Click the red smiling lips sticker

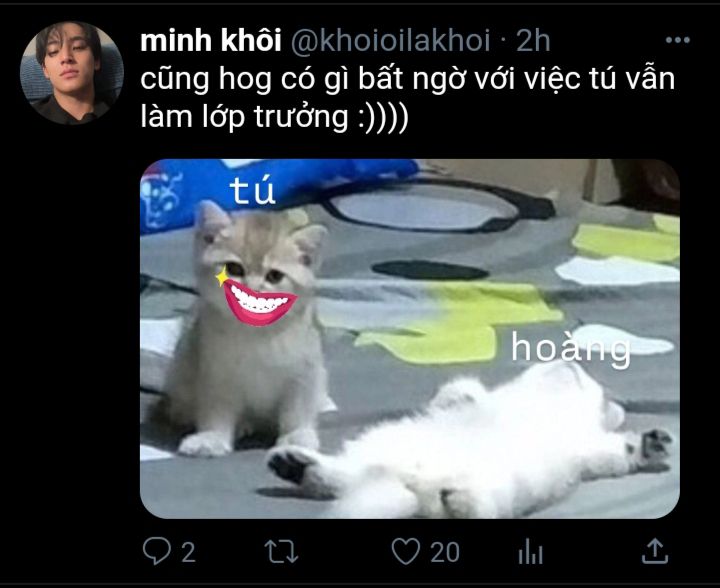[259, 302]
